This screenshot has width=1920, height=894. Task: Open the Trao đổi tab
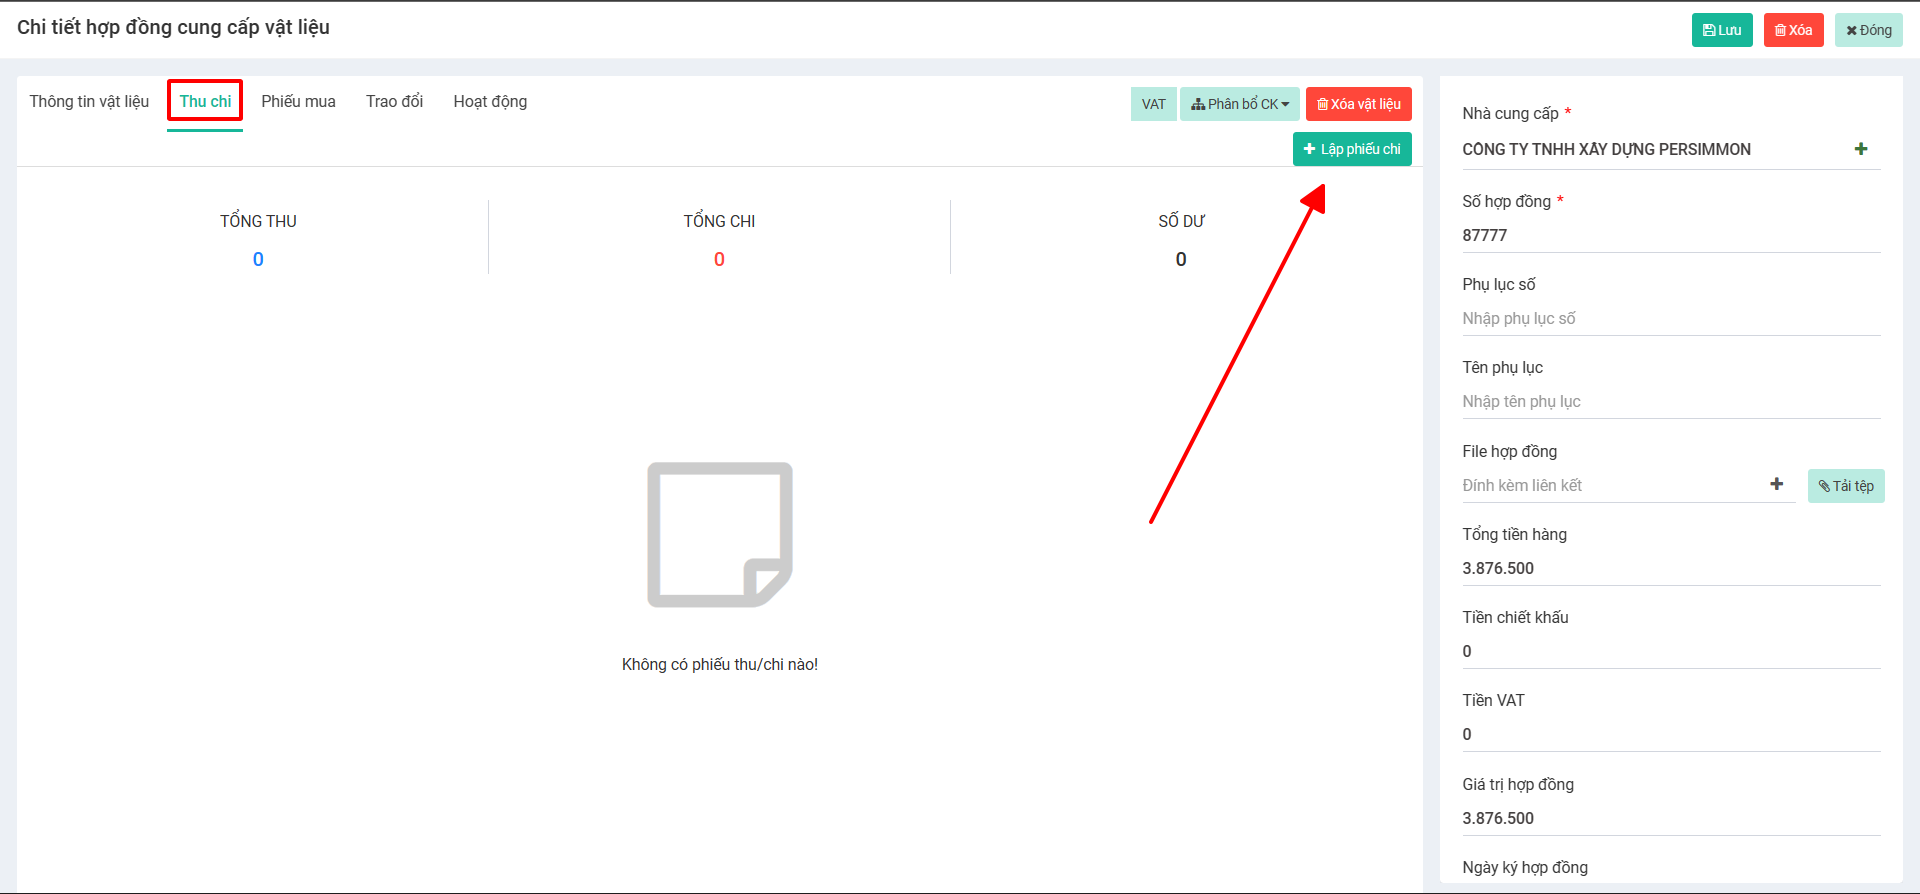pos(394,102)
